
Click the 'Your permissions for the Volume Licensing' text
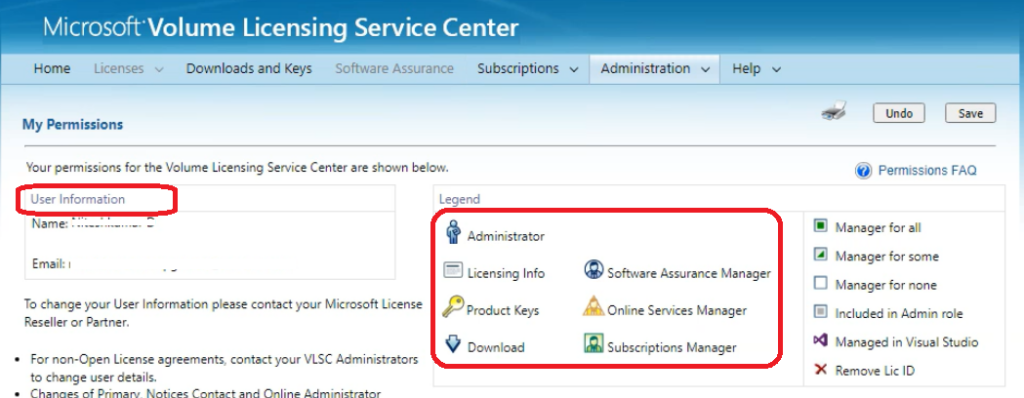(x=238, y=167)
